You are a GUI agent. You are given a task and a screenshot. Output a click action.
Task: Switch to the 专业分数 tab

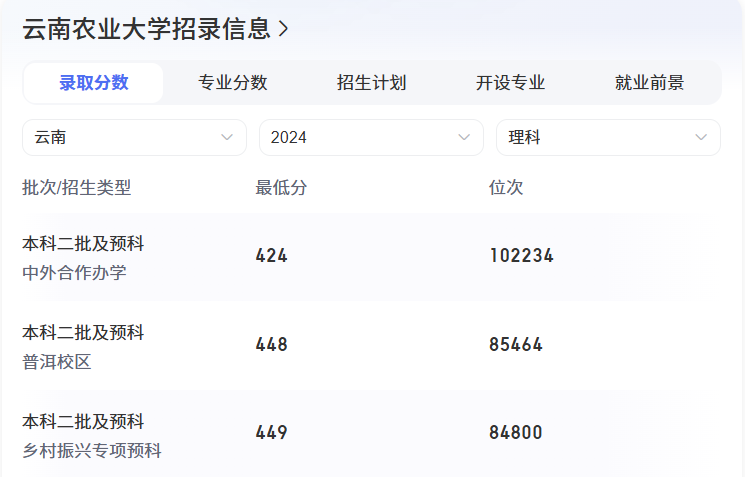click(232, 83)
